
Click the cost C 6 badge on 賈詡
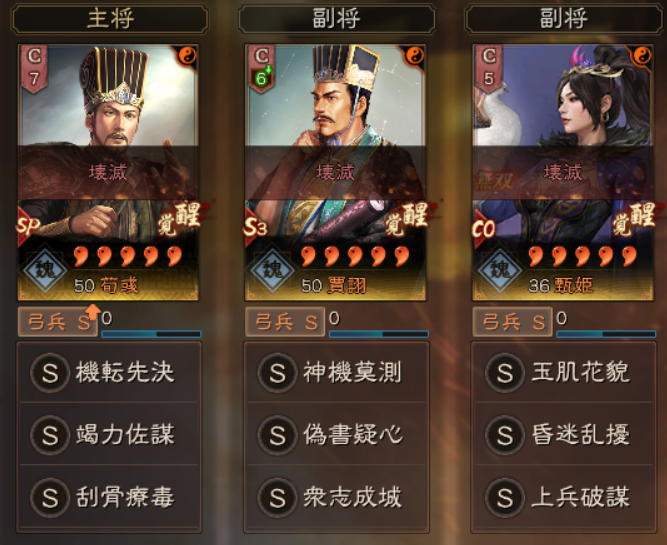[x=262, y=68]
